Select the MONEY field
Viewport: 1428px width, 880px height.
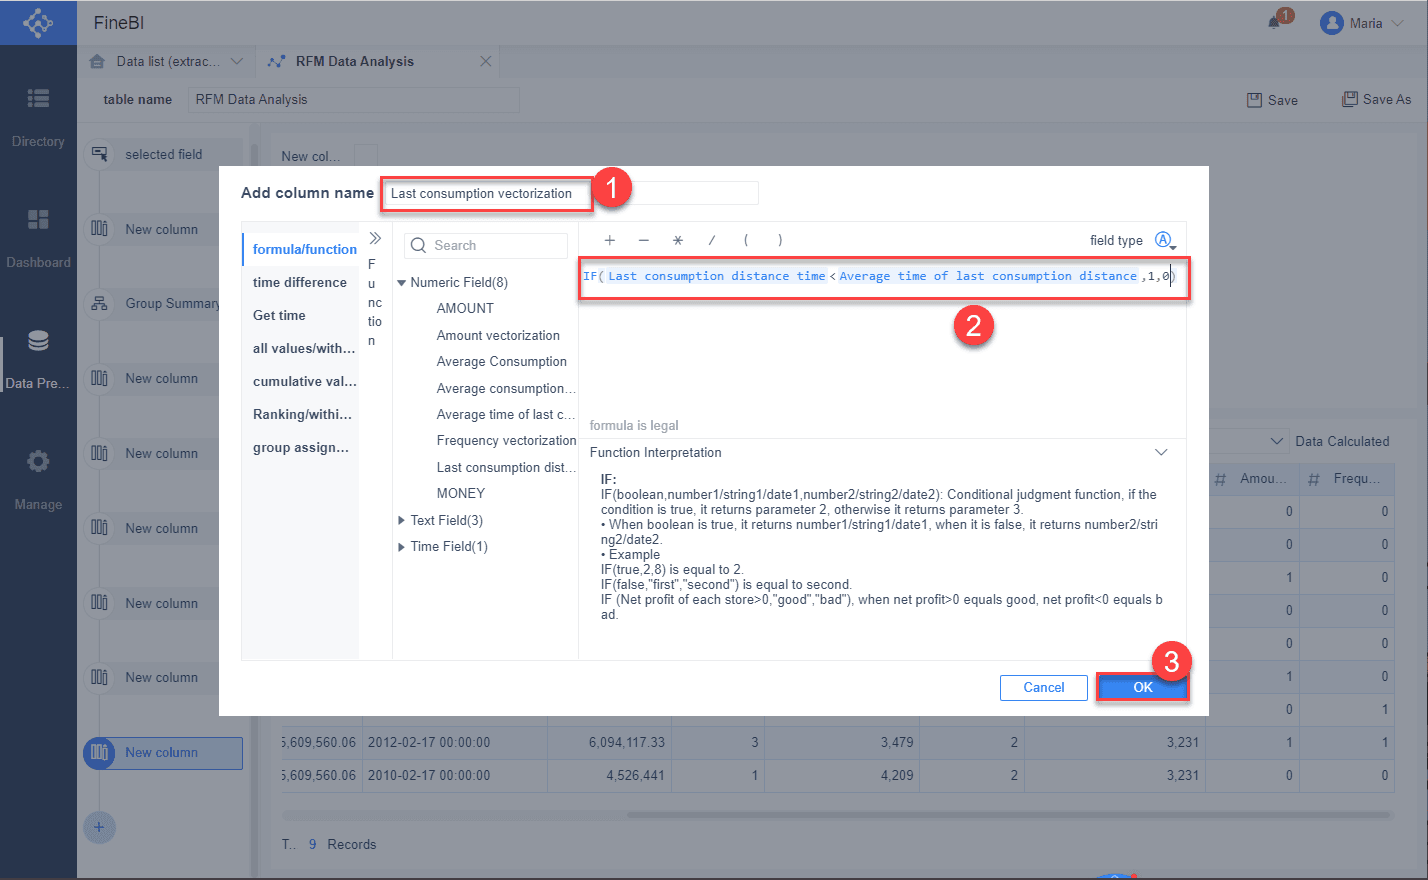pyautogui.click(x=460, y=493)
